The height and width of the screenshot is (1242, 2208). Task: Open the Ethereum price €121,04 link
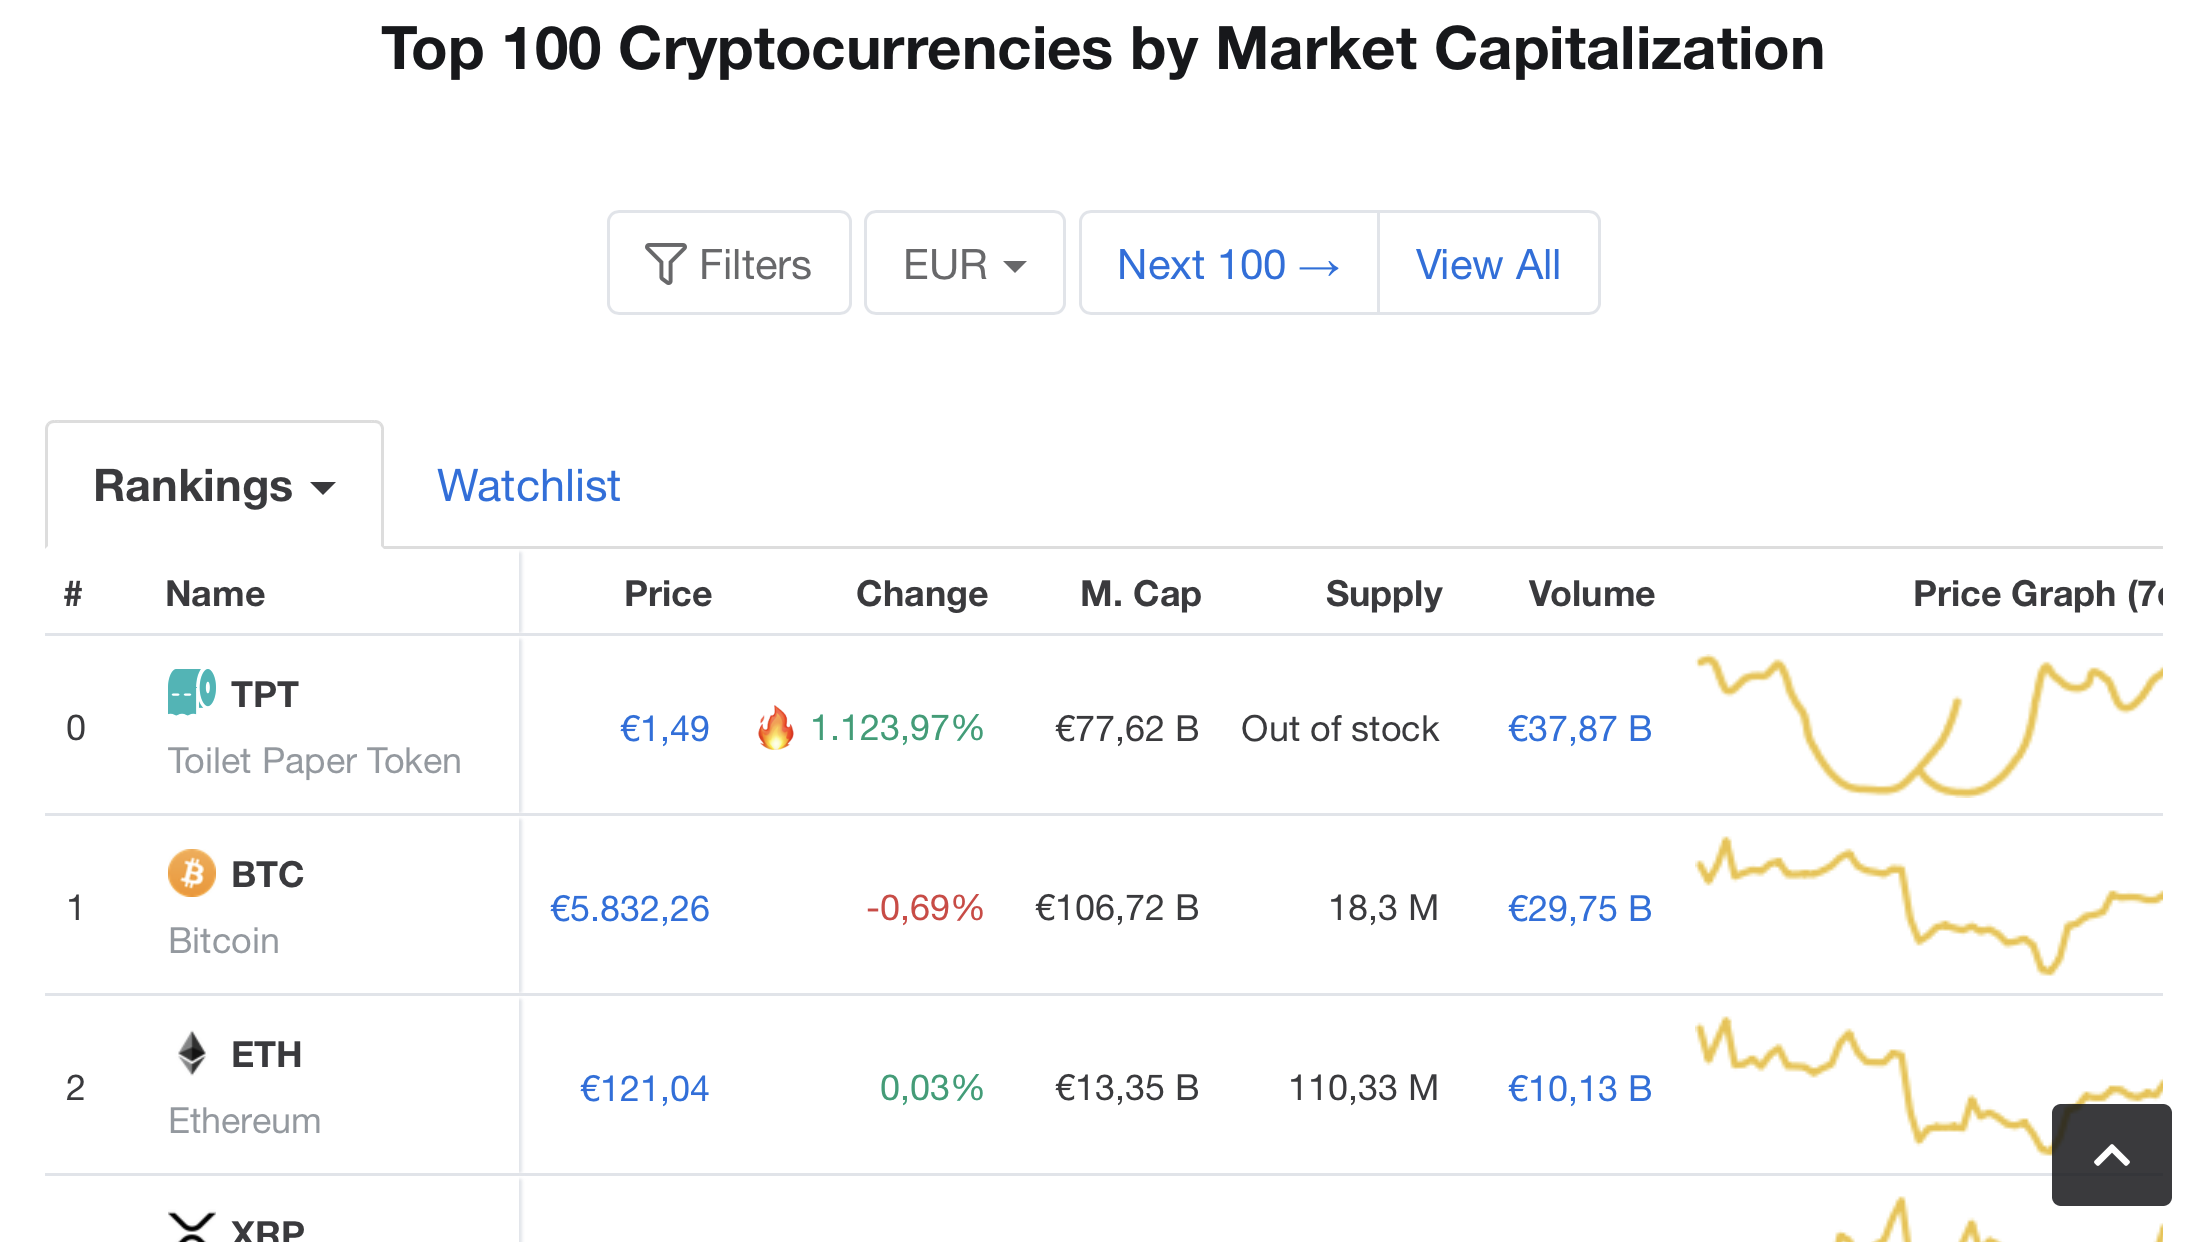click(x=644, y=1088)
